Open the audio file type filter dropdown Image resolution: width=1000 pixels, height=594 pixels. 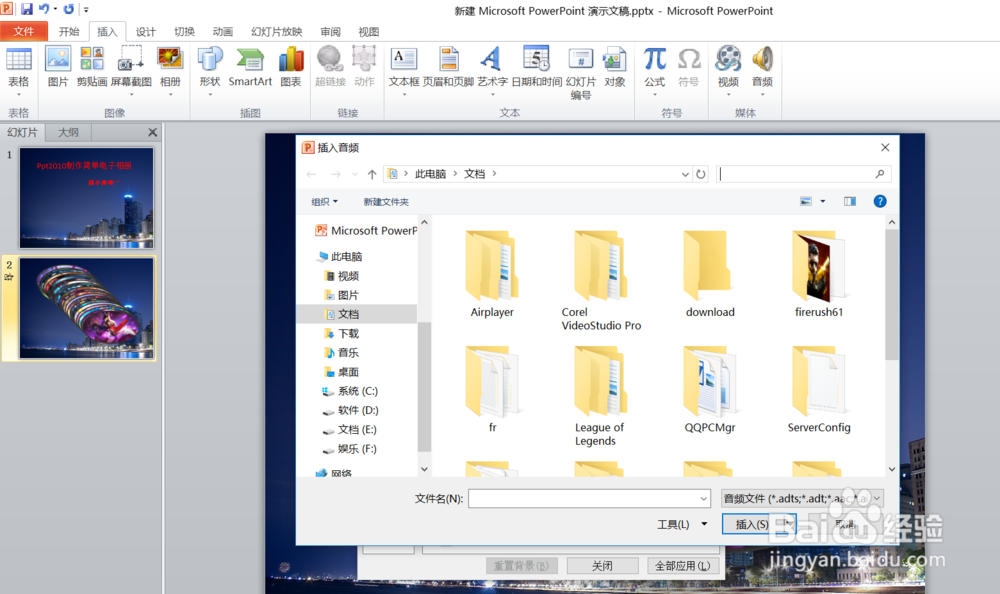pyautogui.click(x=877, y=498)
